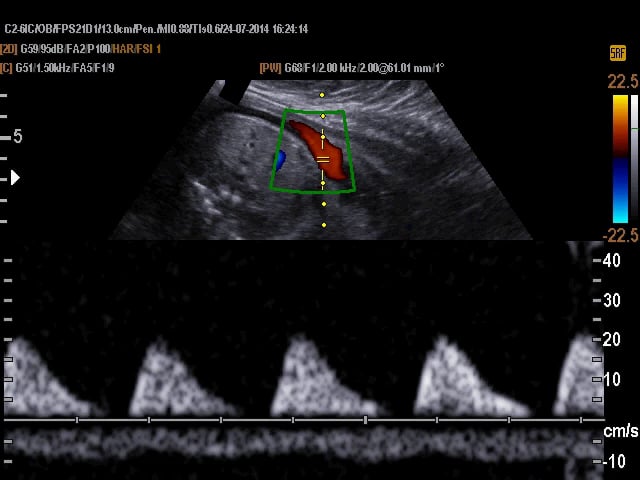Click the HAR/FSI 1 setting text
Viewport: 640px width, 480px height.
click(136, 49)
